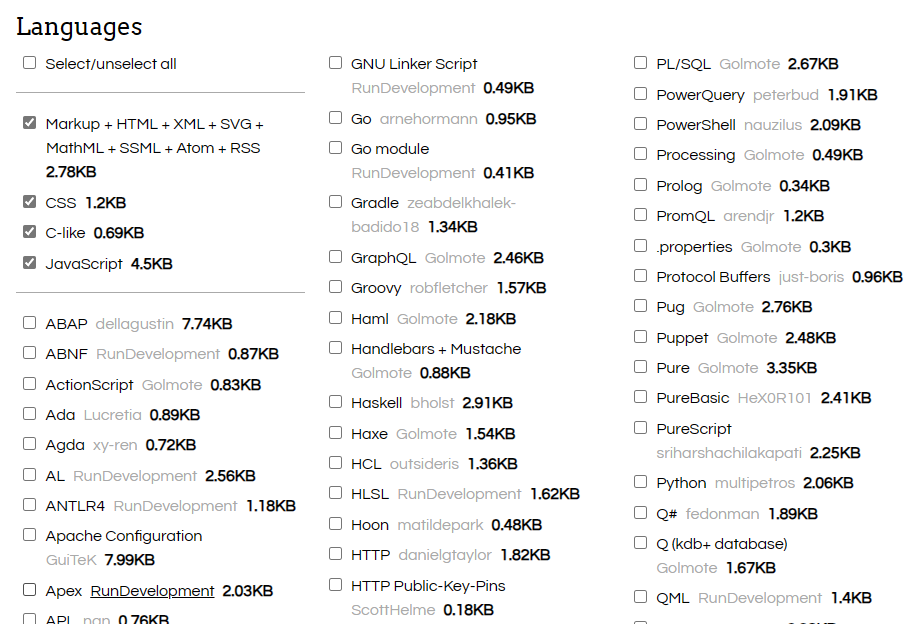Screen dimensions: 915x624
Task: Uncheck the CSS language
Action: (29, 202)
